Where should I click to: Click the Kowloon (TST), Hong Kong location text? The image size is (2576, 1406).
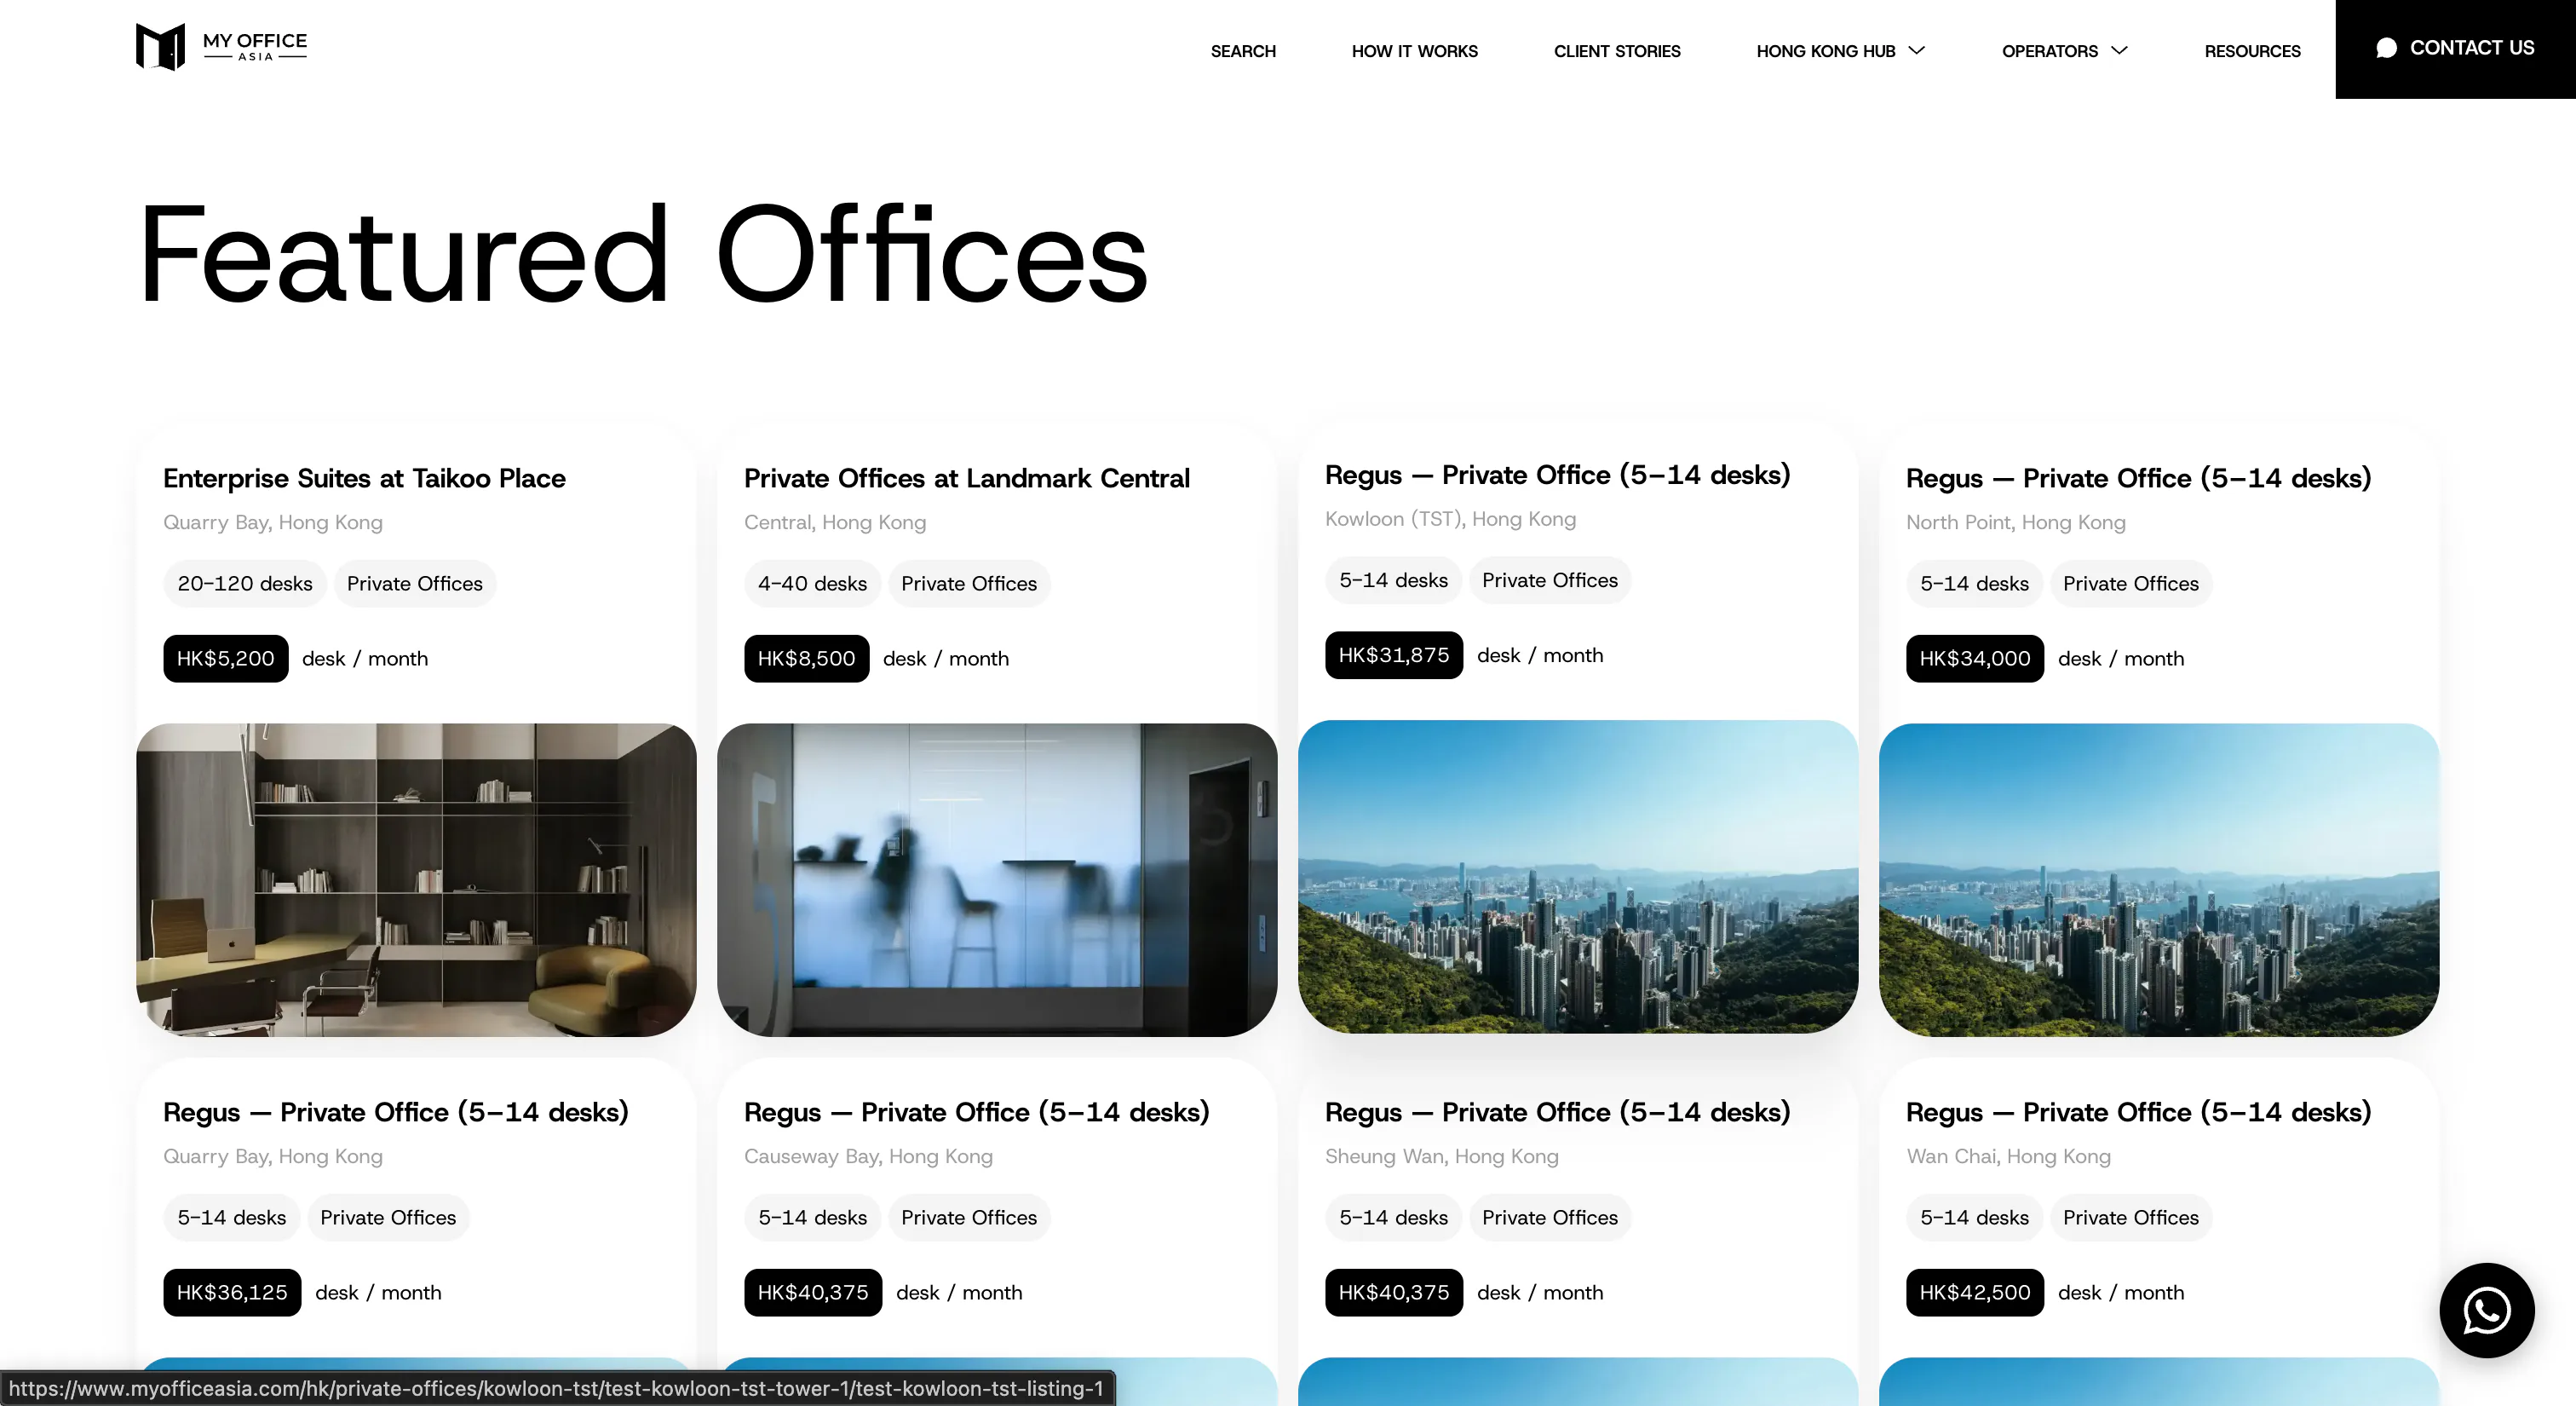click(x=1450, y=519)
